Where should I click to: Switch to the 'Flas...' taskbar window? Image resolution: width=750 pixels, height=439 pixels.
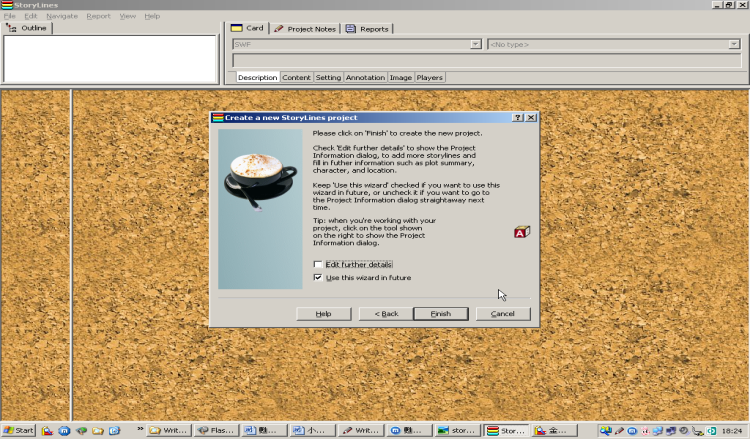coord(216,430)
